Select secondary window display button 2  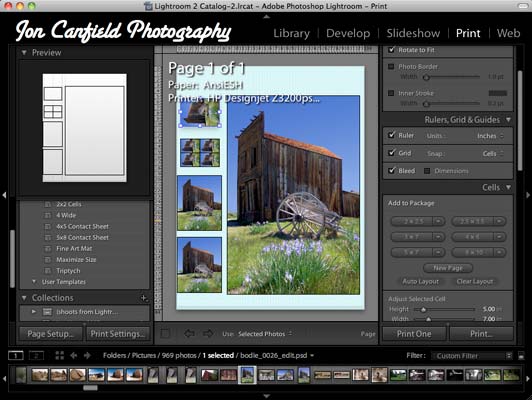pyautogui.click(x=36, y=356)
